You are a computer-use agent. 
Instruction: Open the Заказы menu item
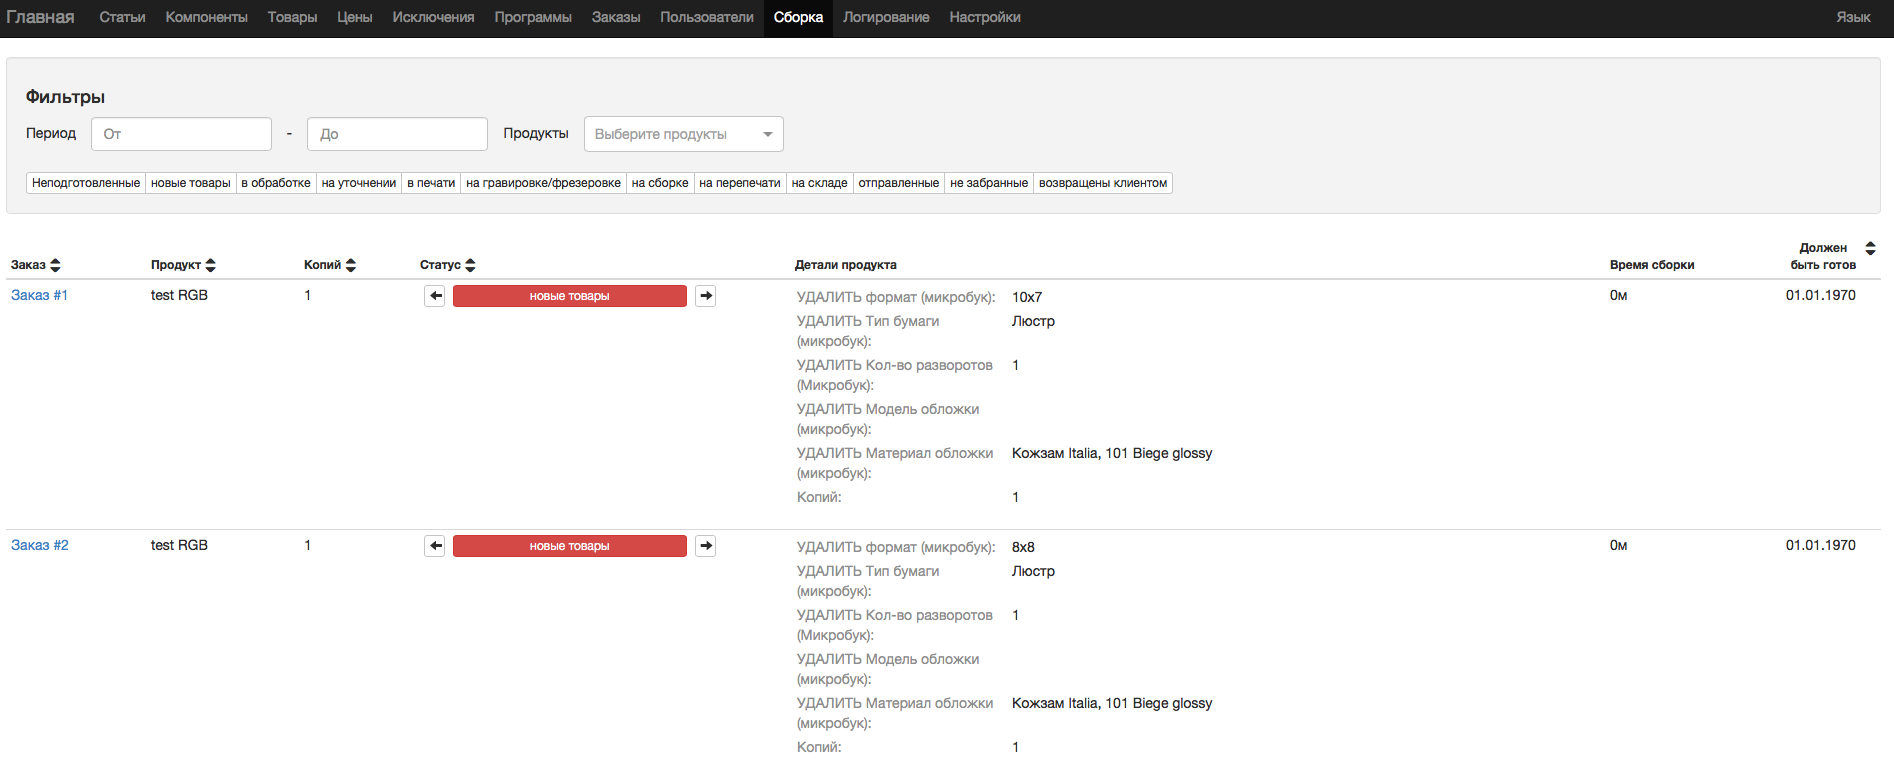(x=615, y=17)
